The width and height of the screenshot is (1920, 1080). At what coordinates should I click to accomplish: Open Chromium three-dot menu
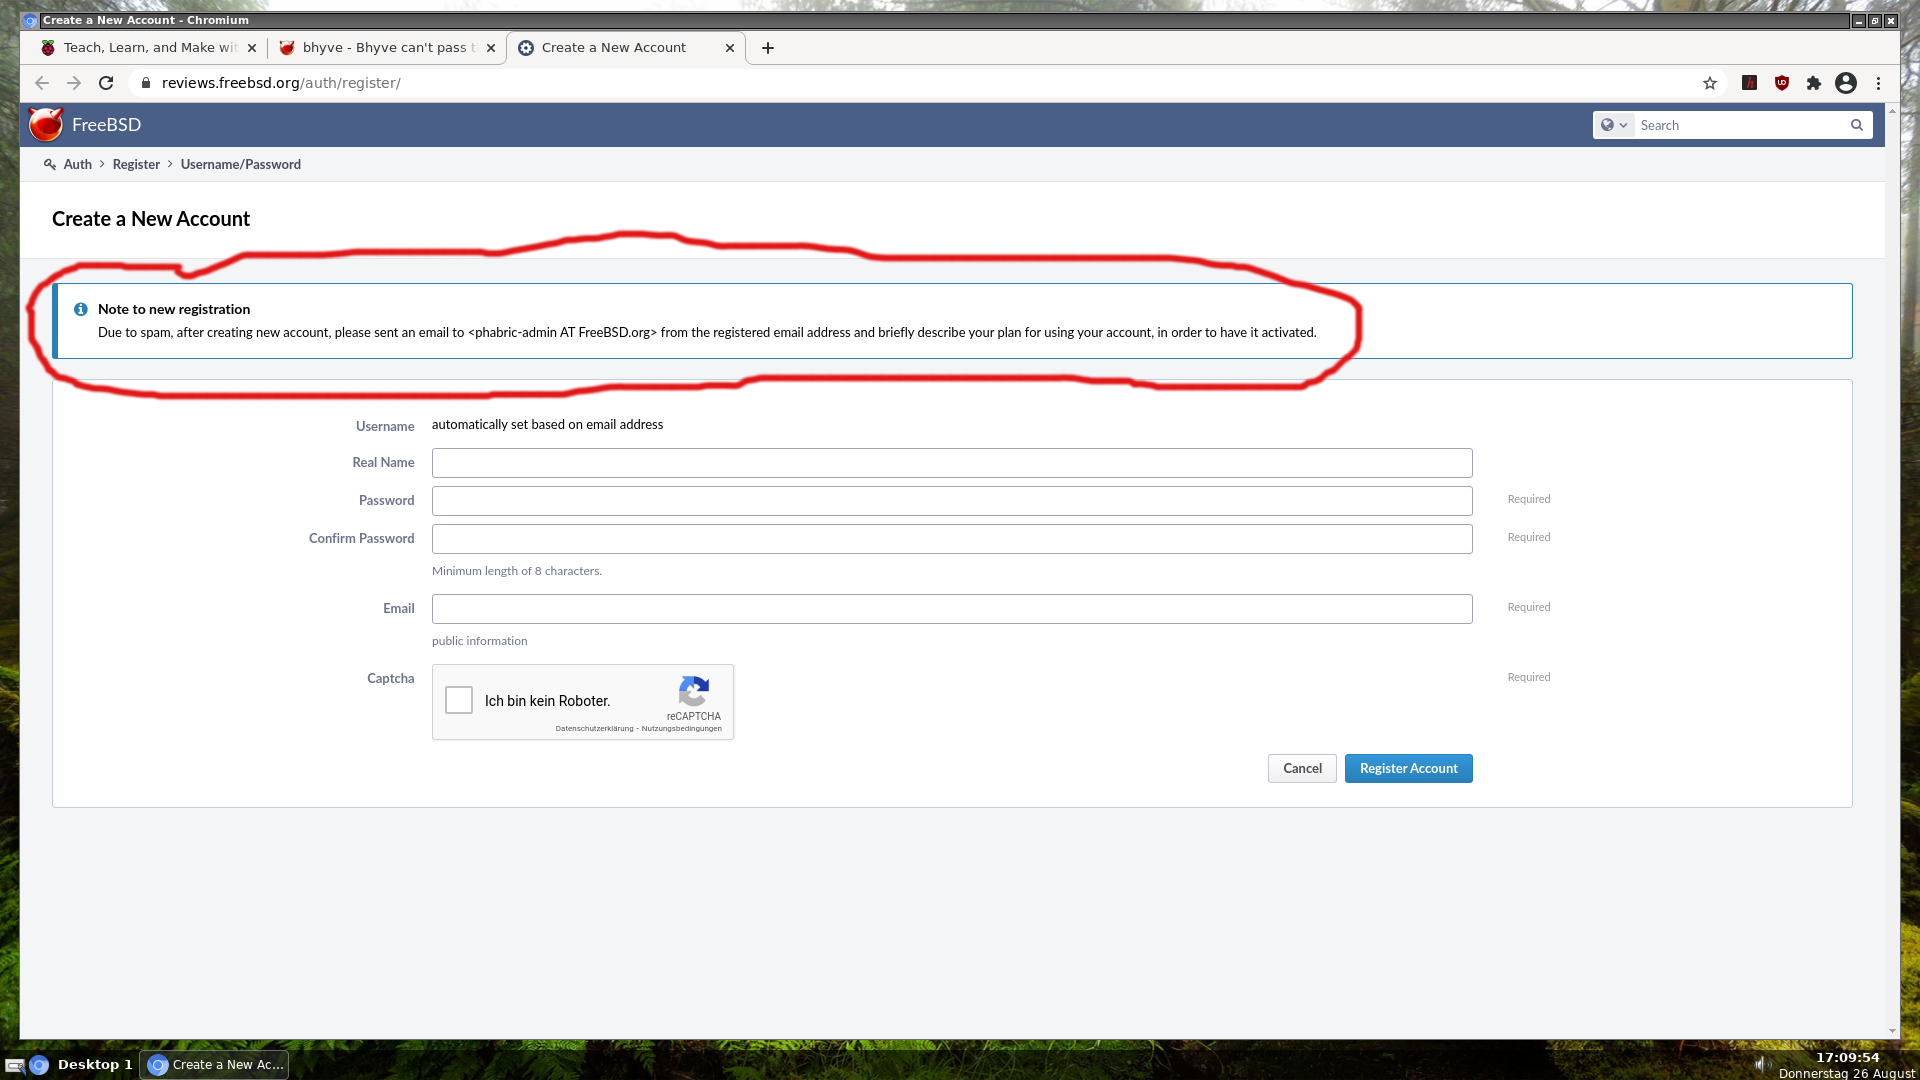[x=1878, y=83]
